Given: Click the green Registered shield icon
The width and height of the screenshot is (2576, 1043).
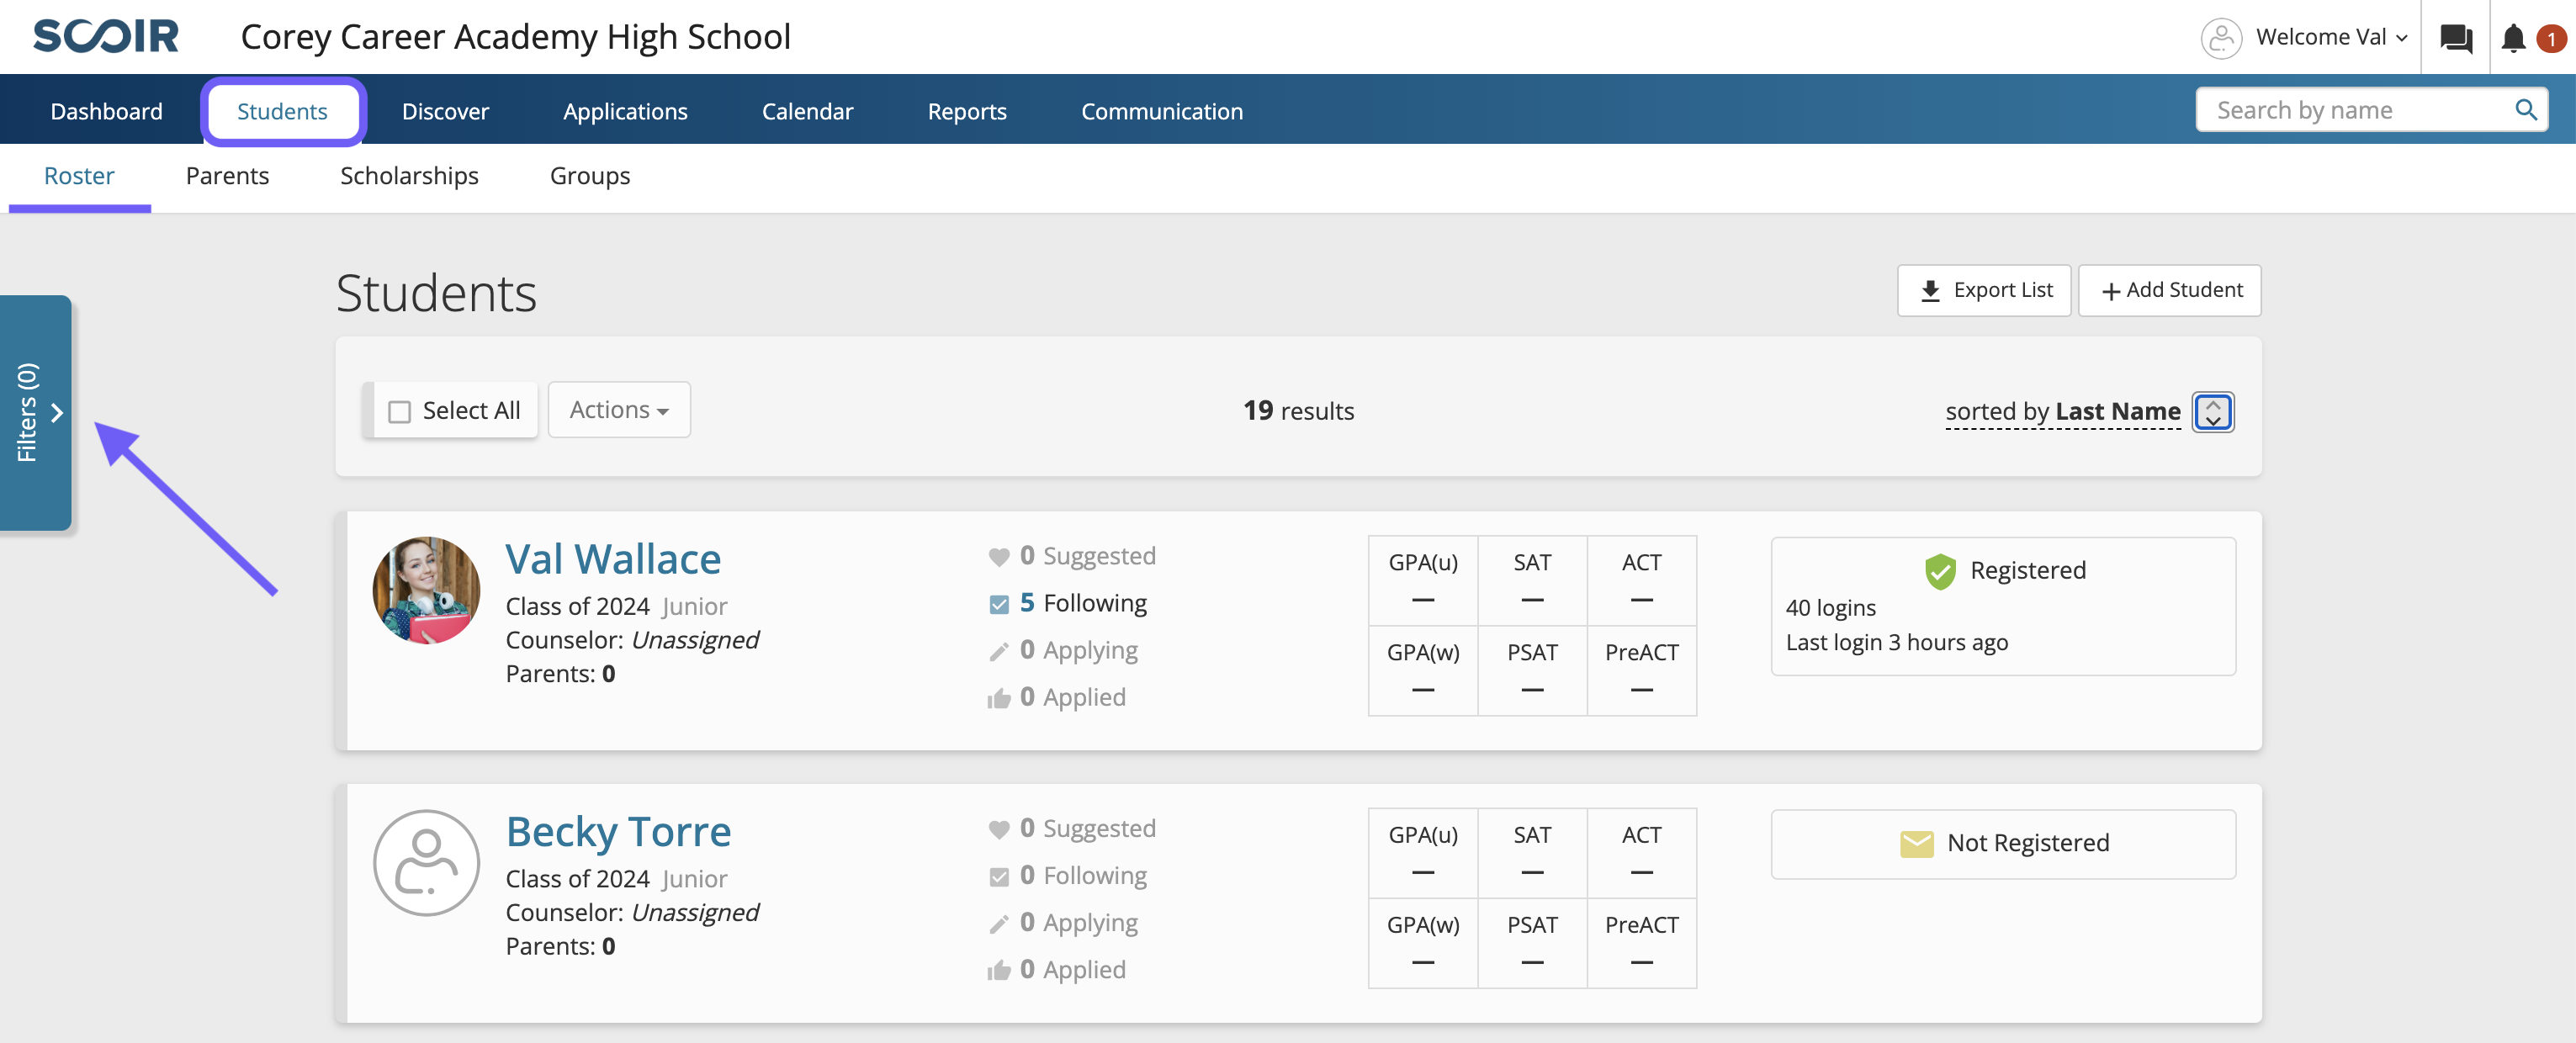Looking at the screenshot, I should click(1939, 571).
